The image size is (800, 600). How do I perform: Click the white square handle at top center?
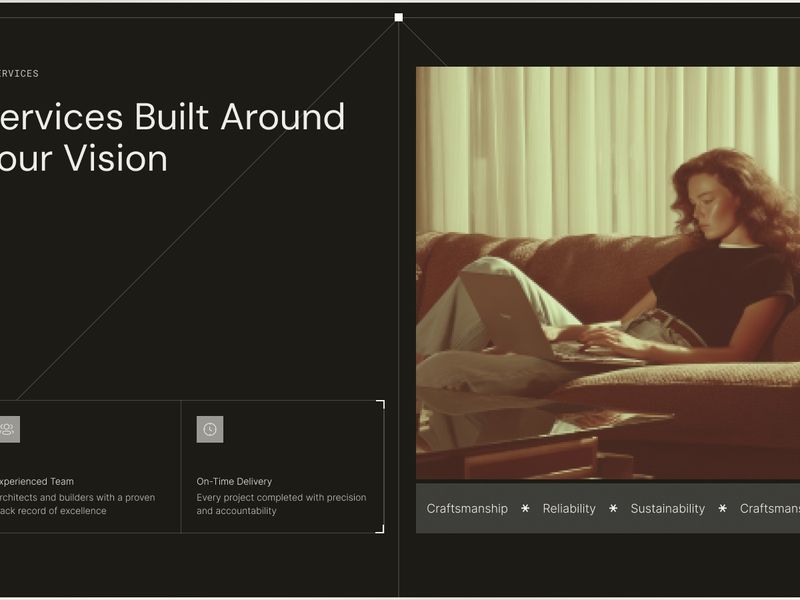(x=398, y=17)
